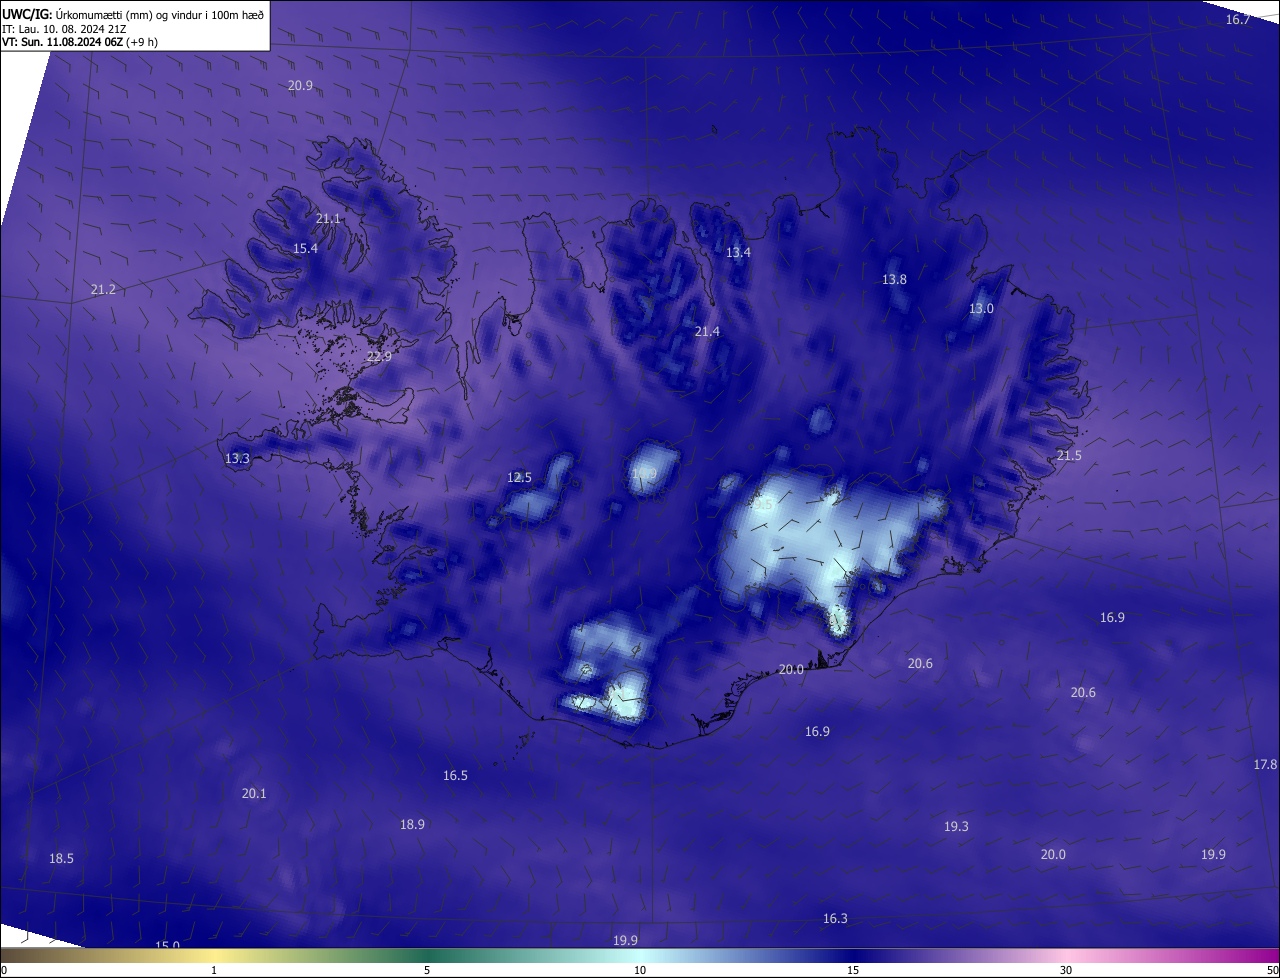Click the map value 21.1

click(328, 219)
